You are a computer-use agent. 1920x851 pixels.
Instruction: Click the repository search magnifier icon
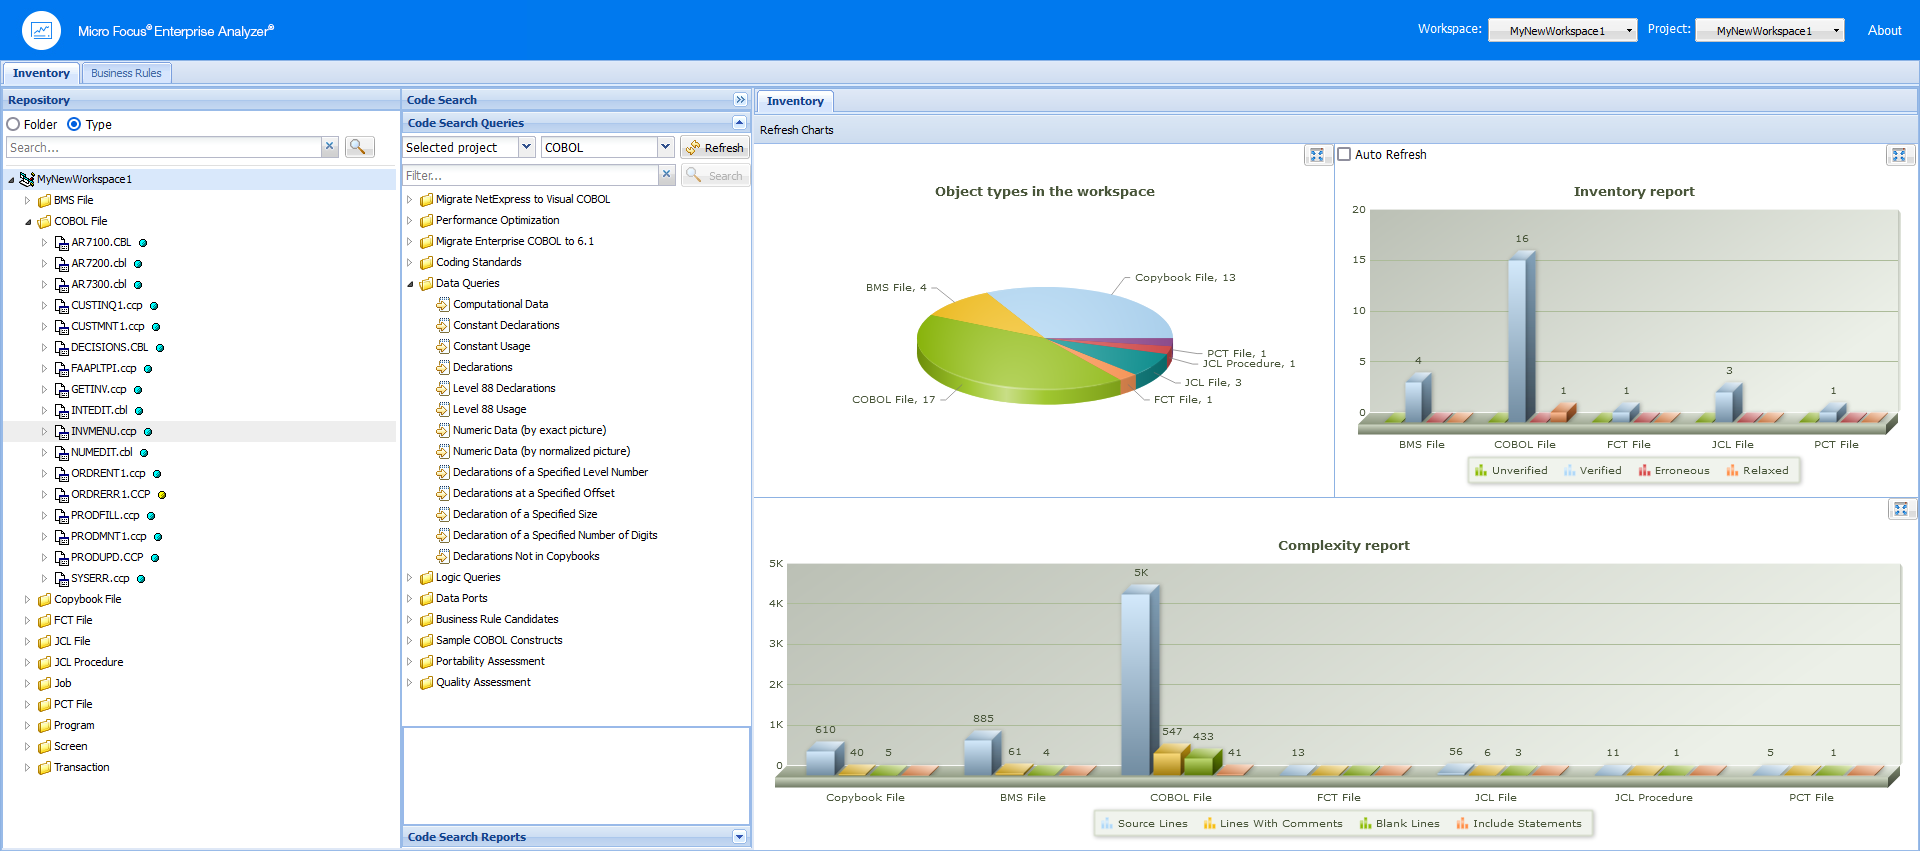click(x=358, y=147)
